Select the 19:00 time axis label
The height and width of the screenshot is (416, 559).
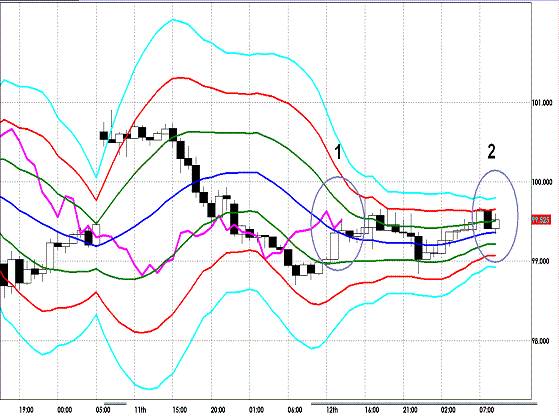[26, 410]
